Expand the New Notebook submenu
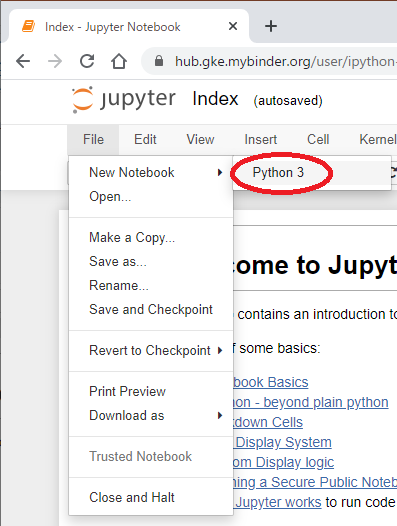 (x=151, y=172)
